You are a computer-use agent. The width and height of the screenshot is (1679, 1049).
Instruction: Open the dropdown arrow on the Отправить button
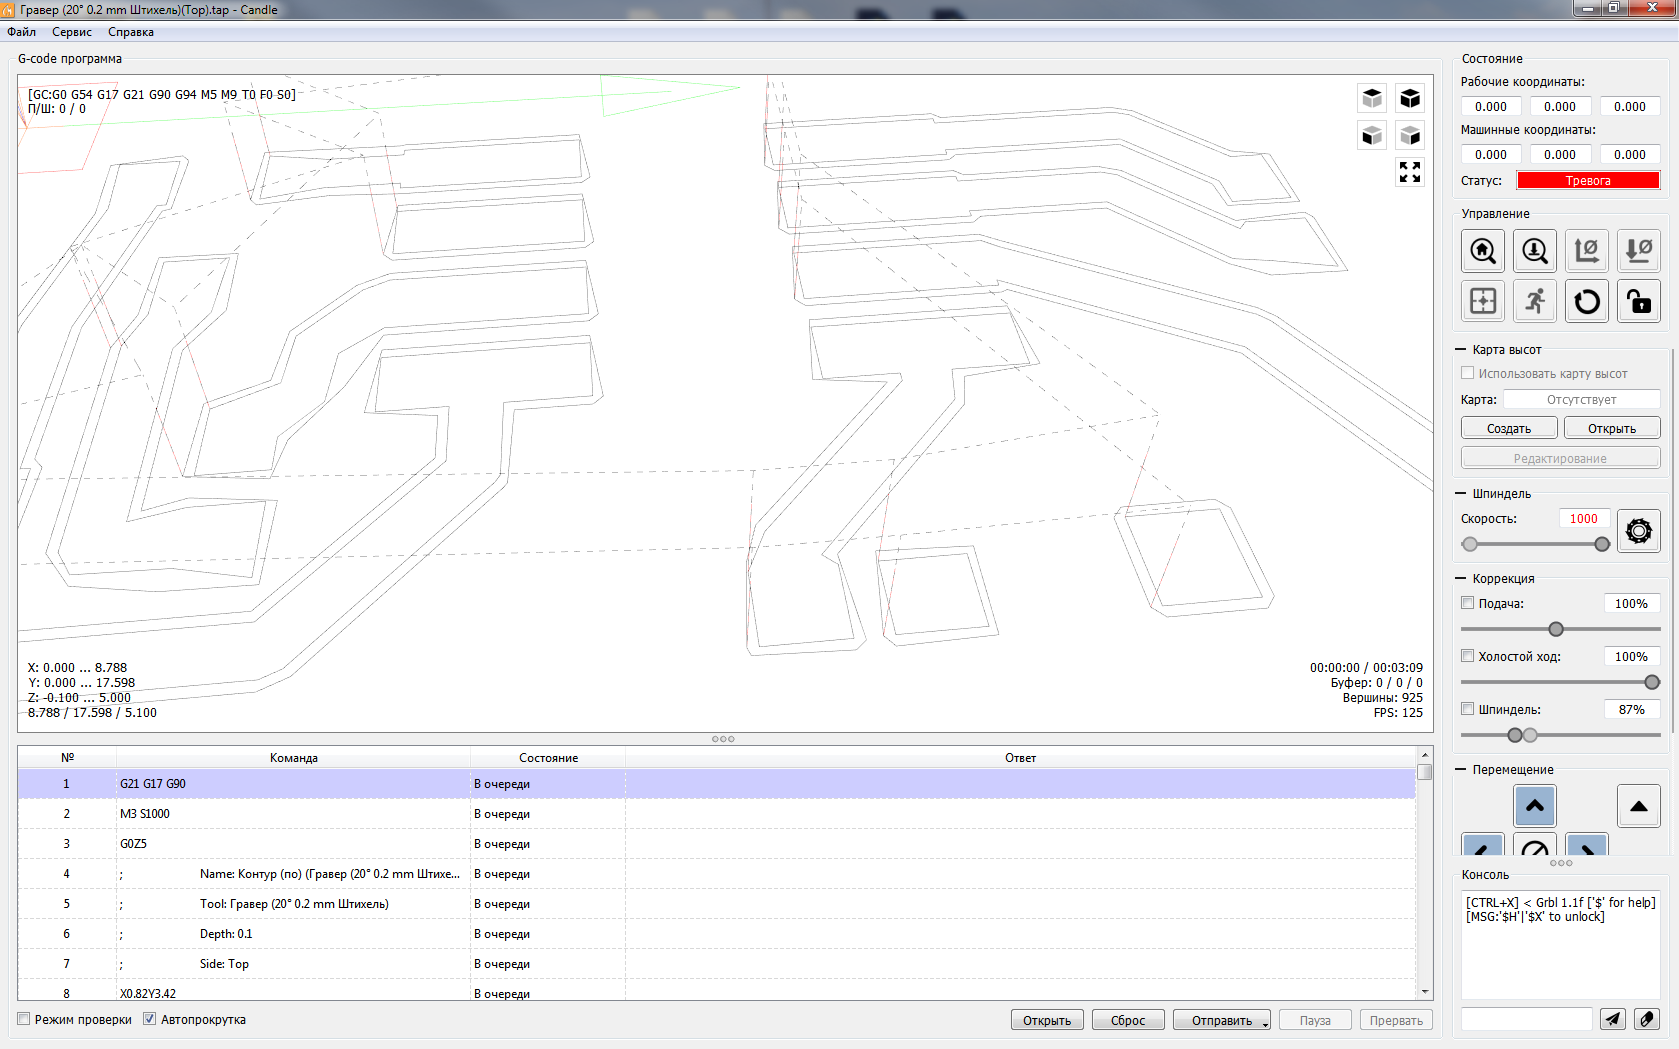coord(1265,1022)
